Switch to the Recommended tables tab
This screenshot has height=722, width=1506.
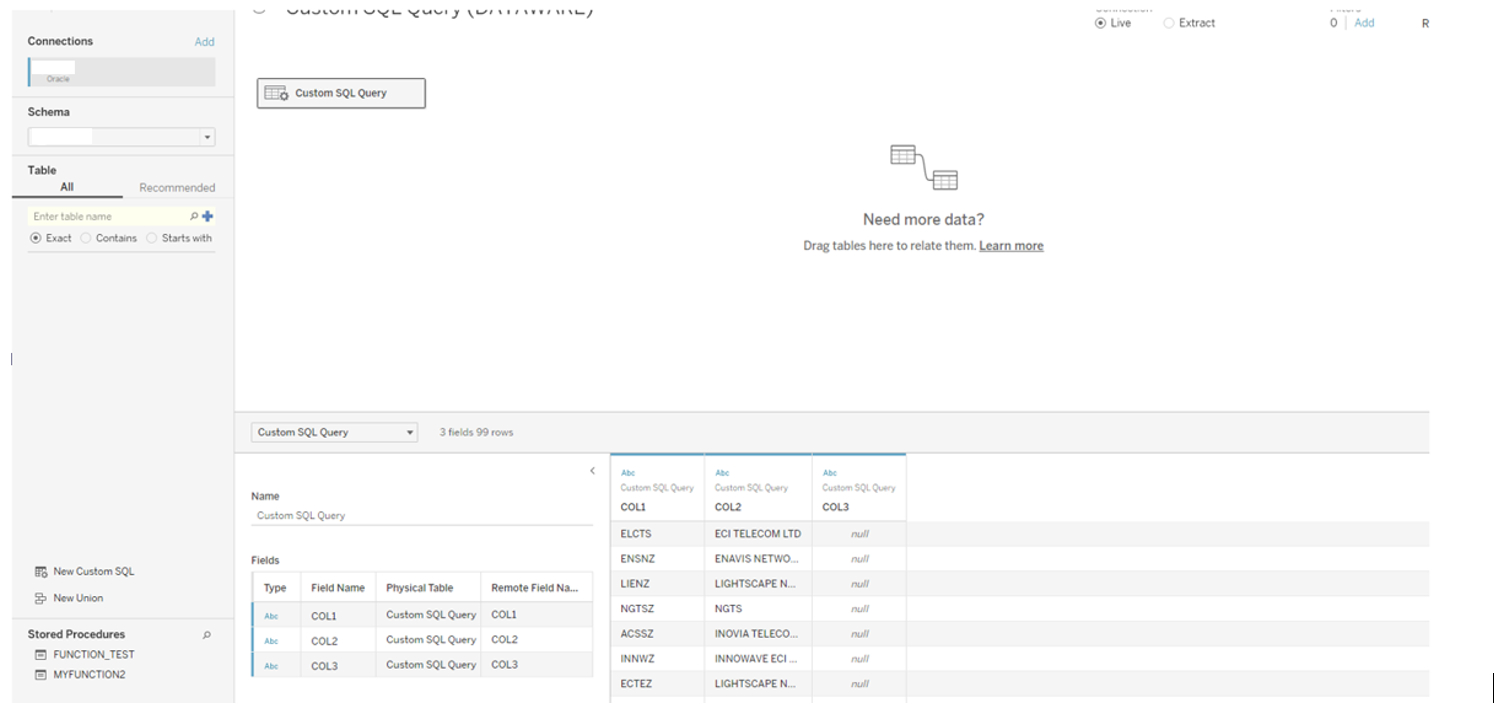[177, 188]
